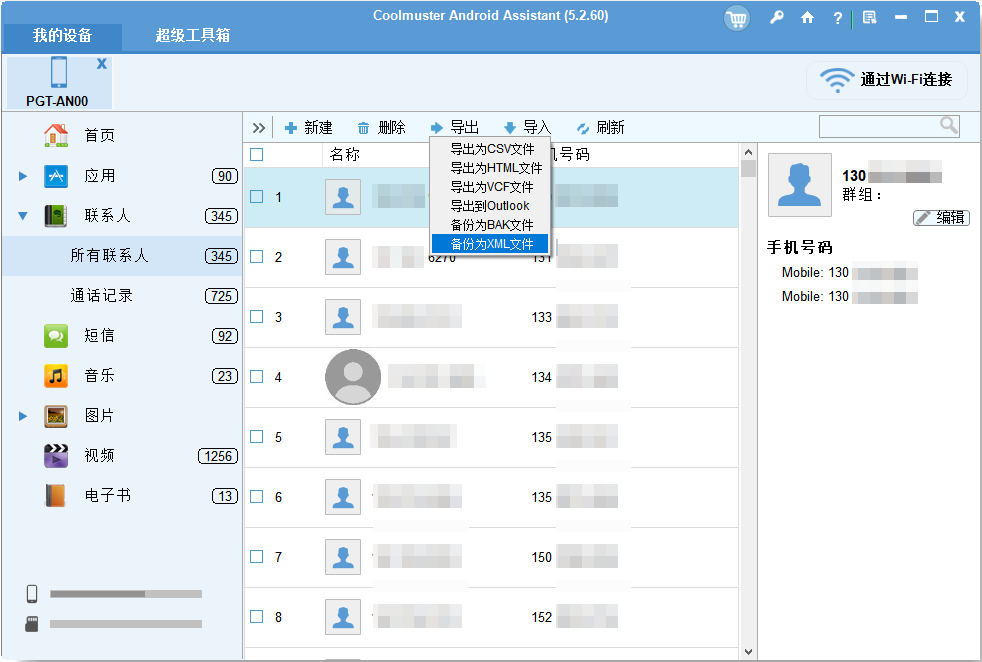Click 刷新 refresh button
Viewport: 982px width, 662px height.
(x=601, y=128)
